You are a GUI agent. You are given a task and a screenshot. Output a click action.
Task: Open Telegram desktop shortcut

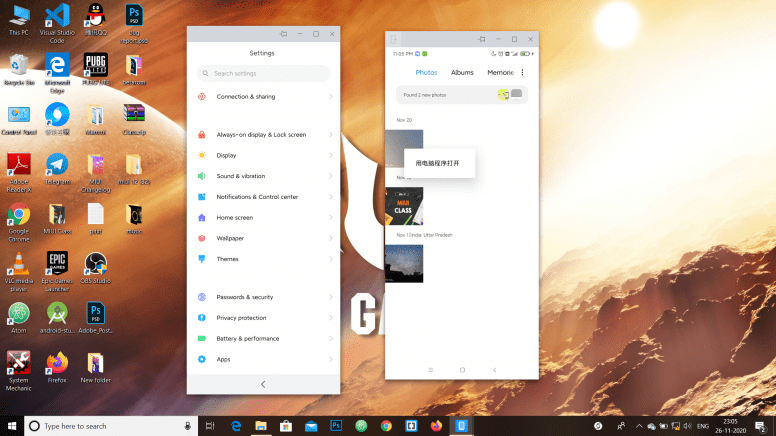coord(57,169)
